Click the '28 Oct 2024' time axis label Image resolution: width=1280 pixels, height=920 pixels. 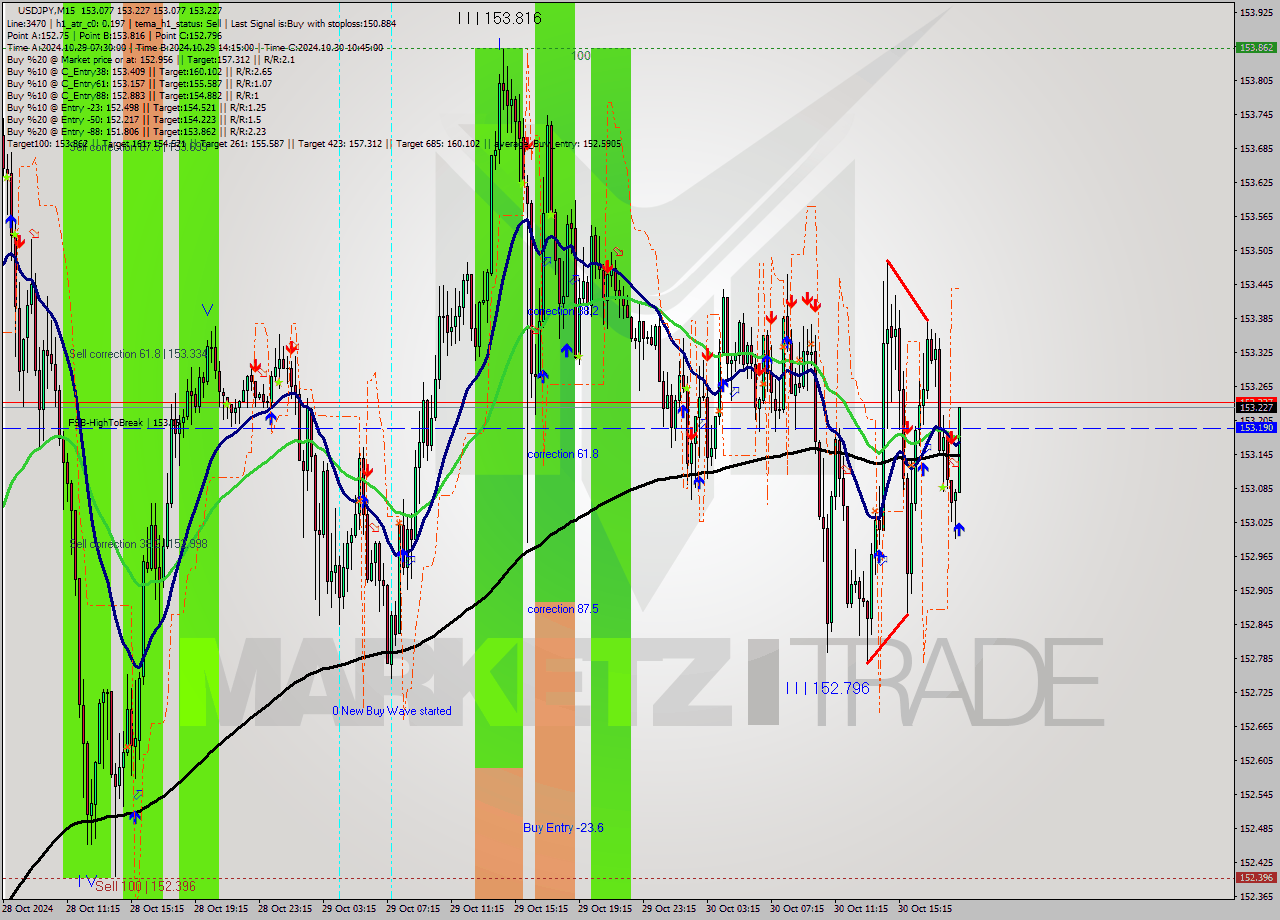point(27,909)
